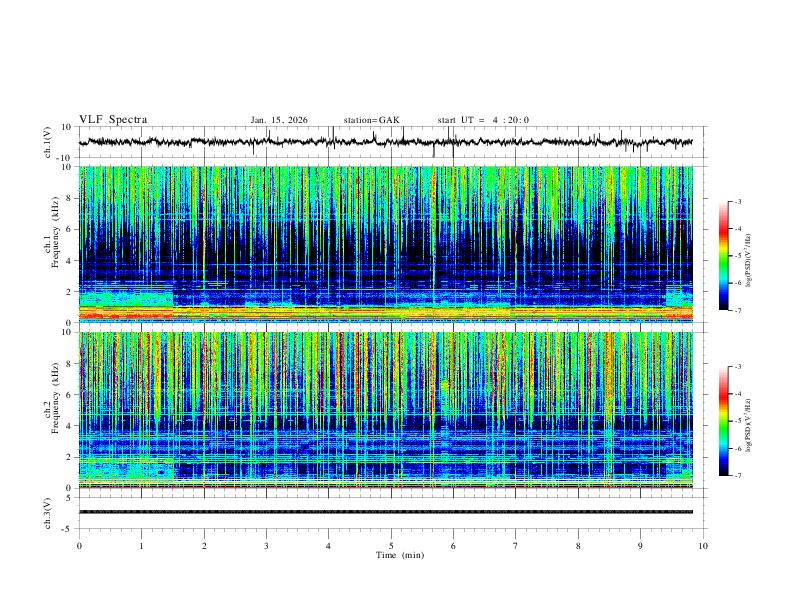The height and width of the screenshot is (612, 792).
Task: Click the "10" tick on the time axis
Action: click(703, 546)
